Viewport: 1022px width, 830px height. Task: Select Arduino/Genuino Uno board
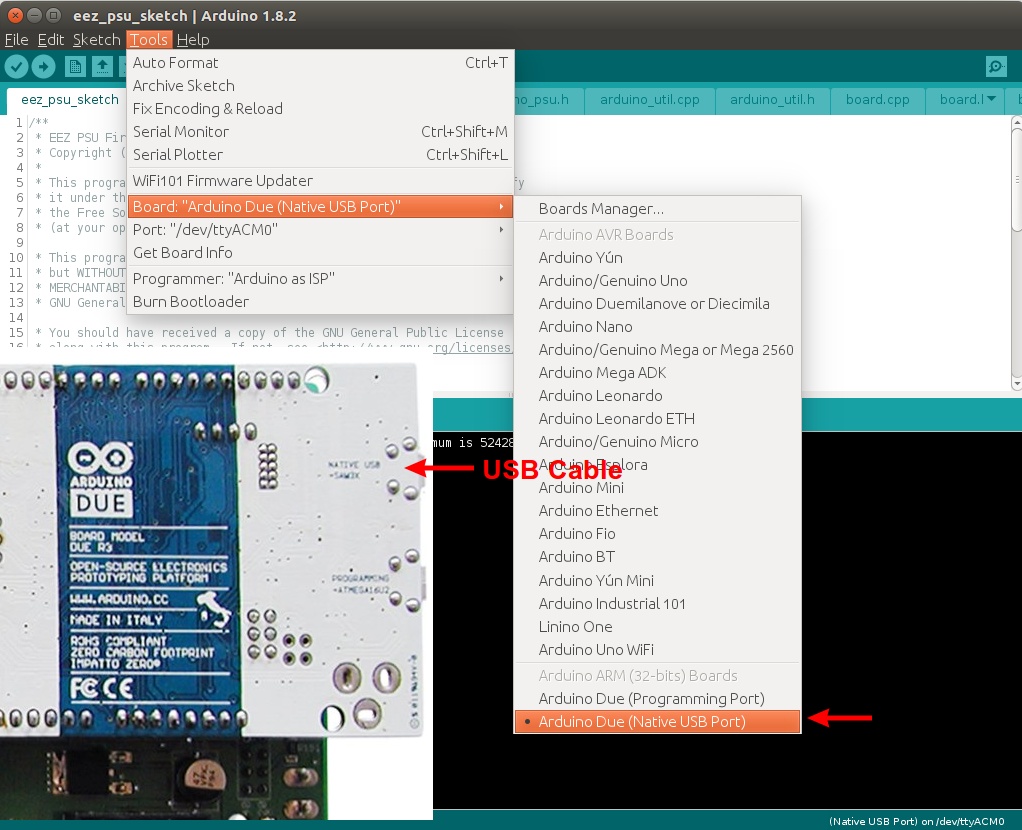point(658,280)
